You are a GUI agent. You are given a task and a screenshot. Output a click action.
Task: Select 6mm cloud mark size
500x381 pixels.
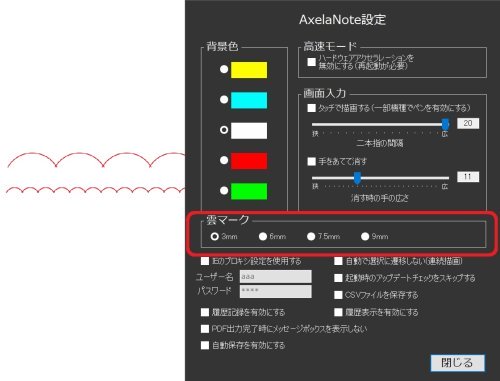point(263,236)
